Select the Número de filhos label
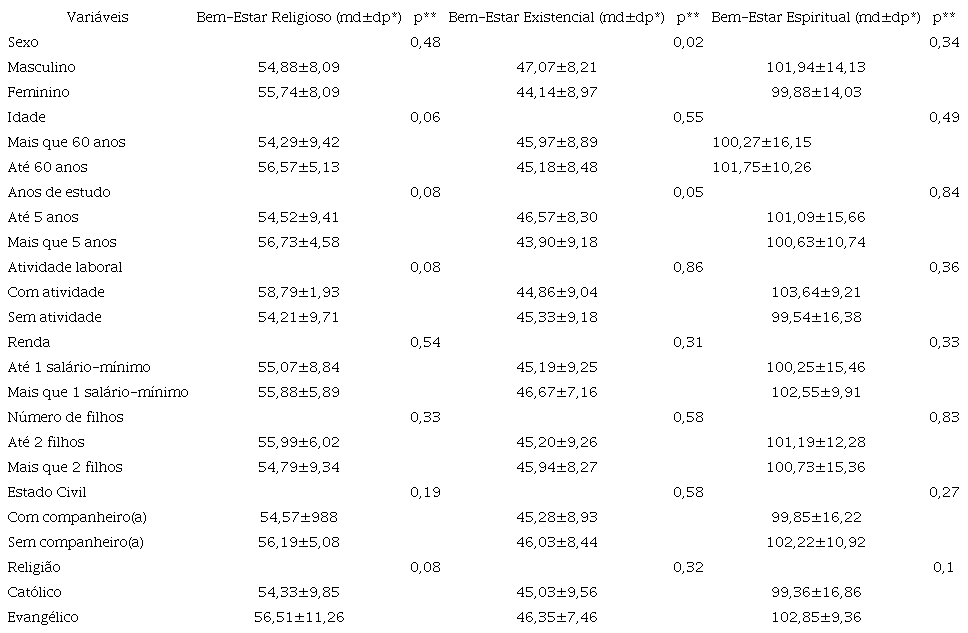Screen dimensions: 968x633 click(x=65, y=417)
